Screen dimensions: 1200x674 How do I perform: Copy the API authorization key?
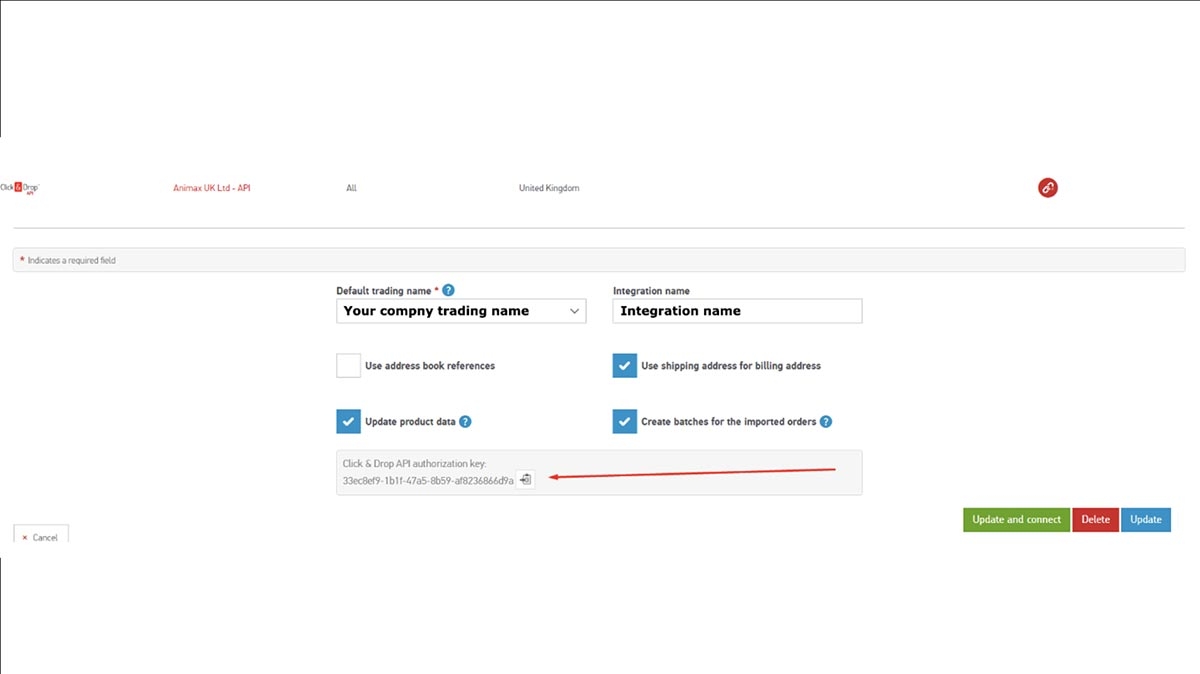click(x=526, y=479)
